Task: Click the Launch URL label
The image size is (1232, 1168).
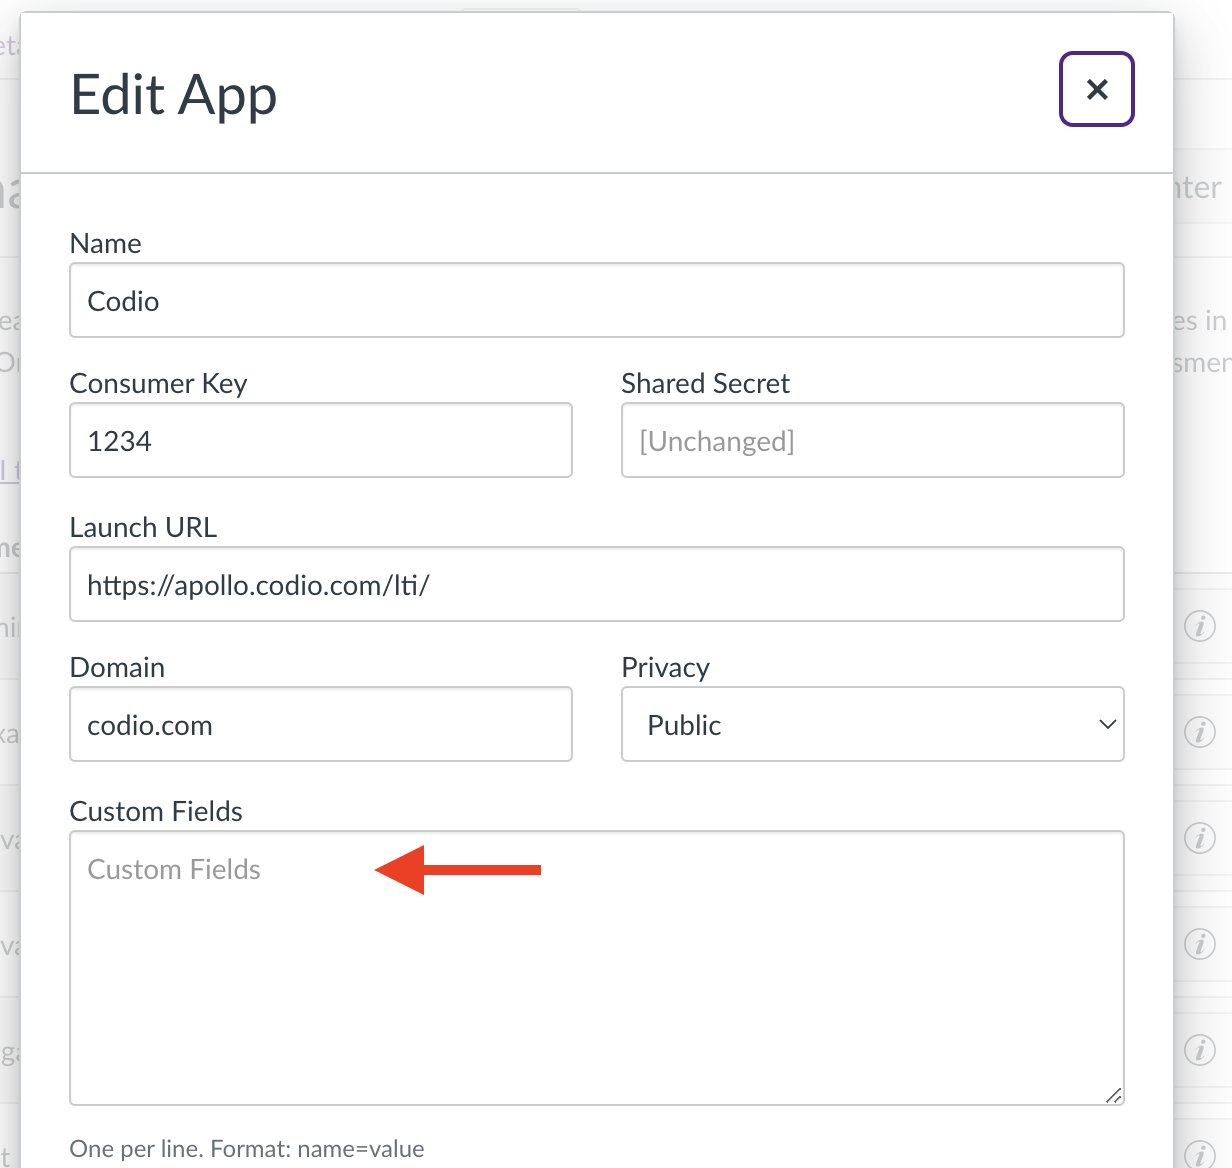Action: [143, 527]
